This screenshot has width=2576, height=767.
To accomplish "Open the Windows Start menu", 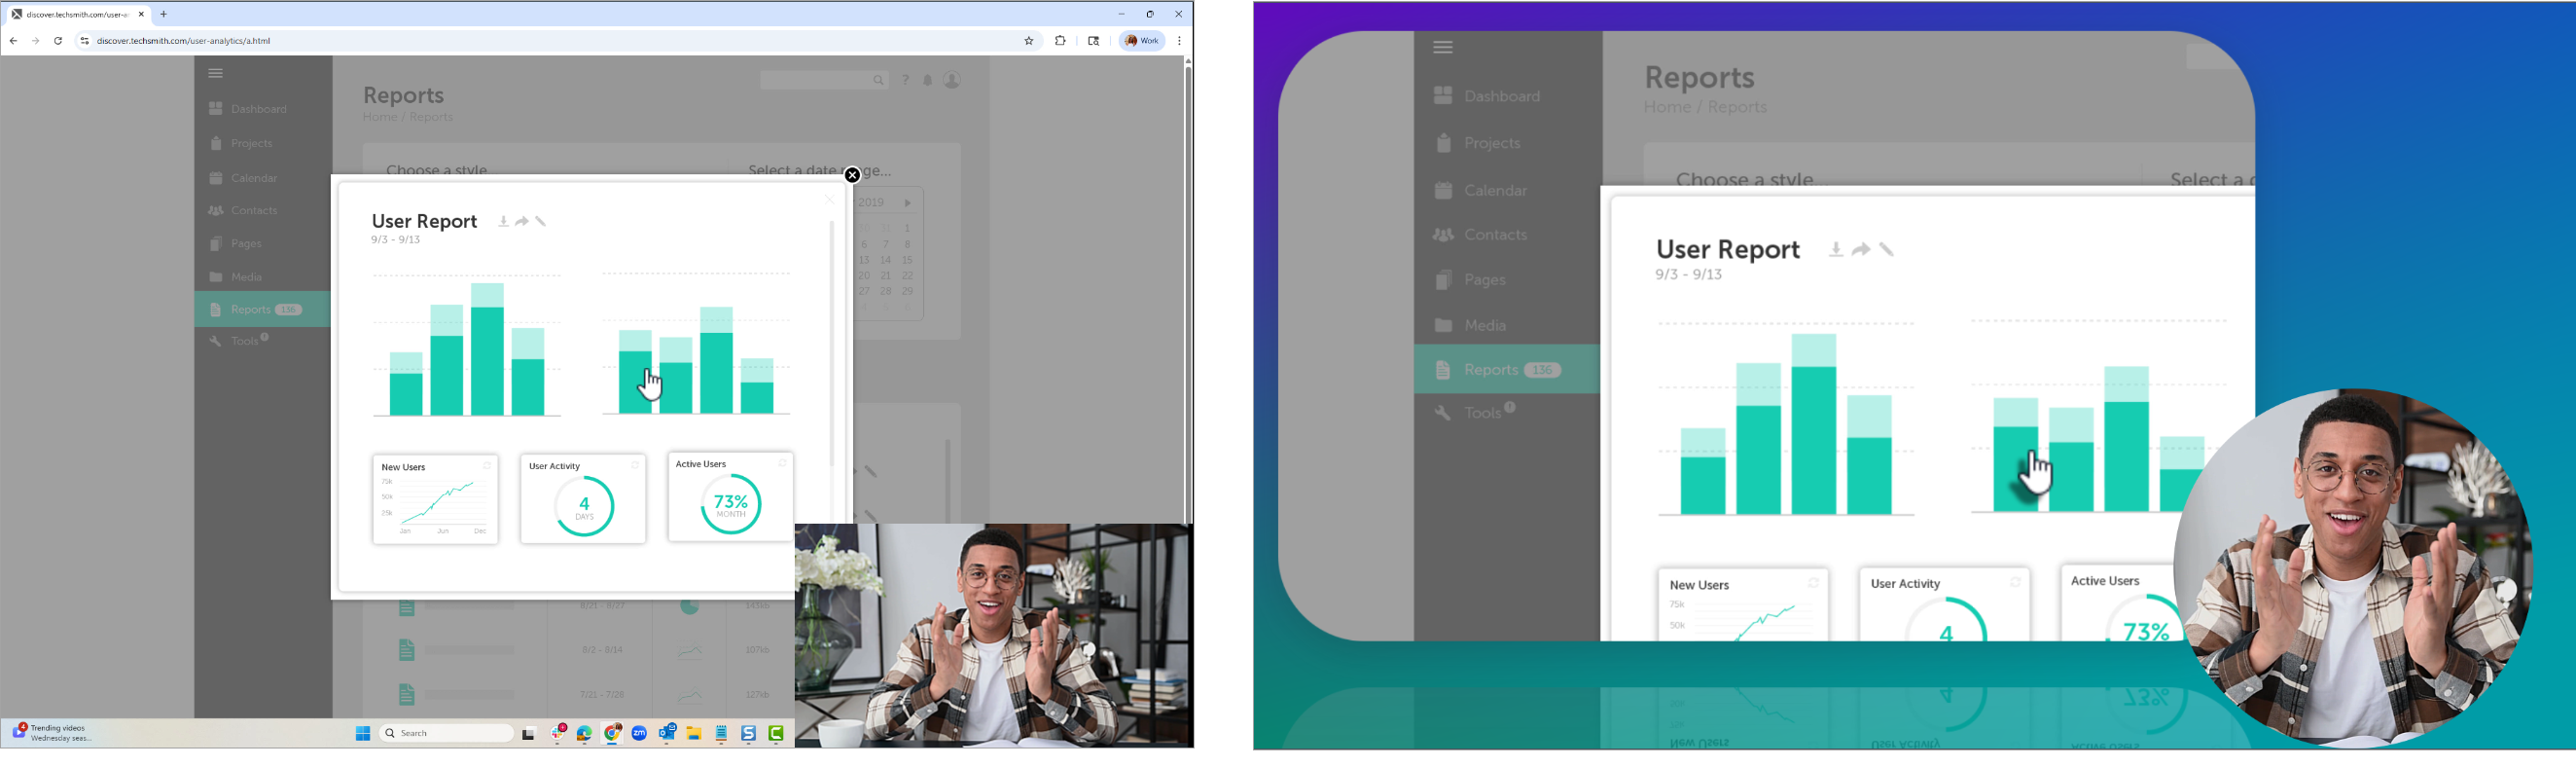I will click(x=363, y=734).
